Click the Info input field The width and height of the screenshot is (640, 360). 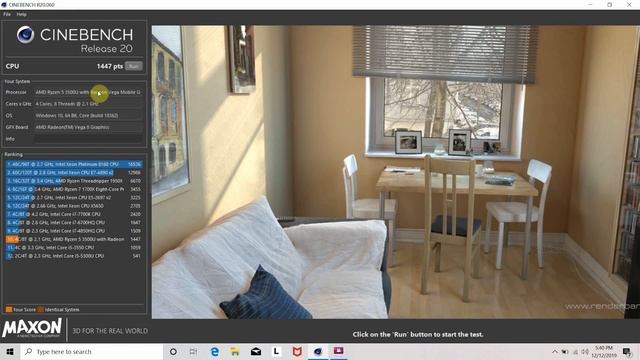click(88, 139)
